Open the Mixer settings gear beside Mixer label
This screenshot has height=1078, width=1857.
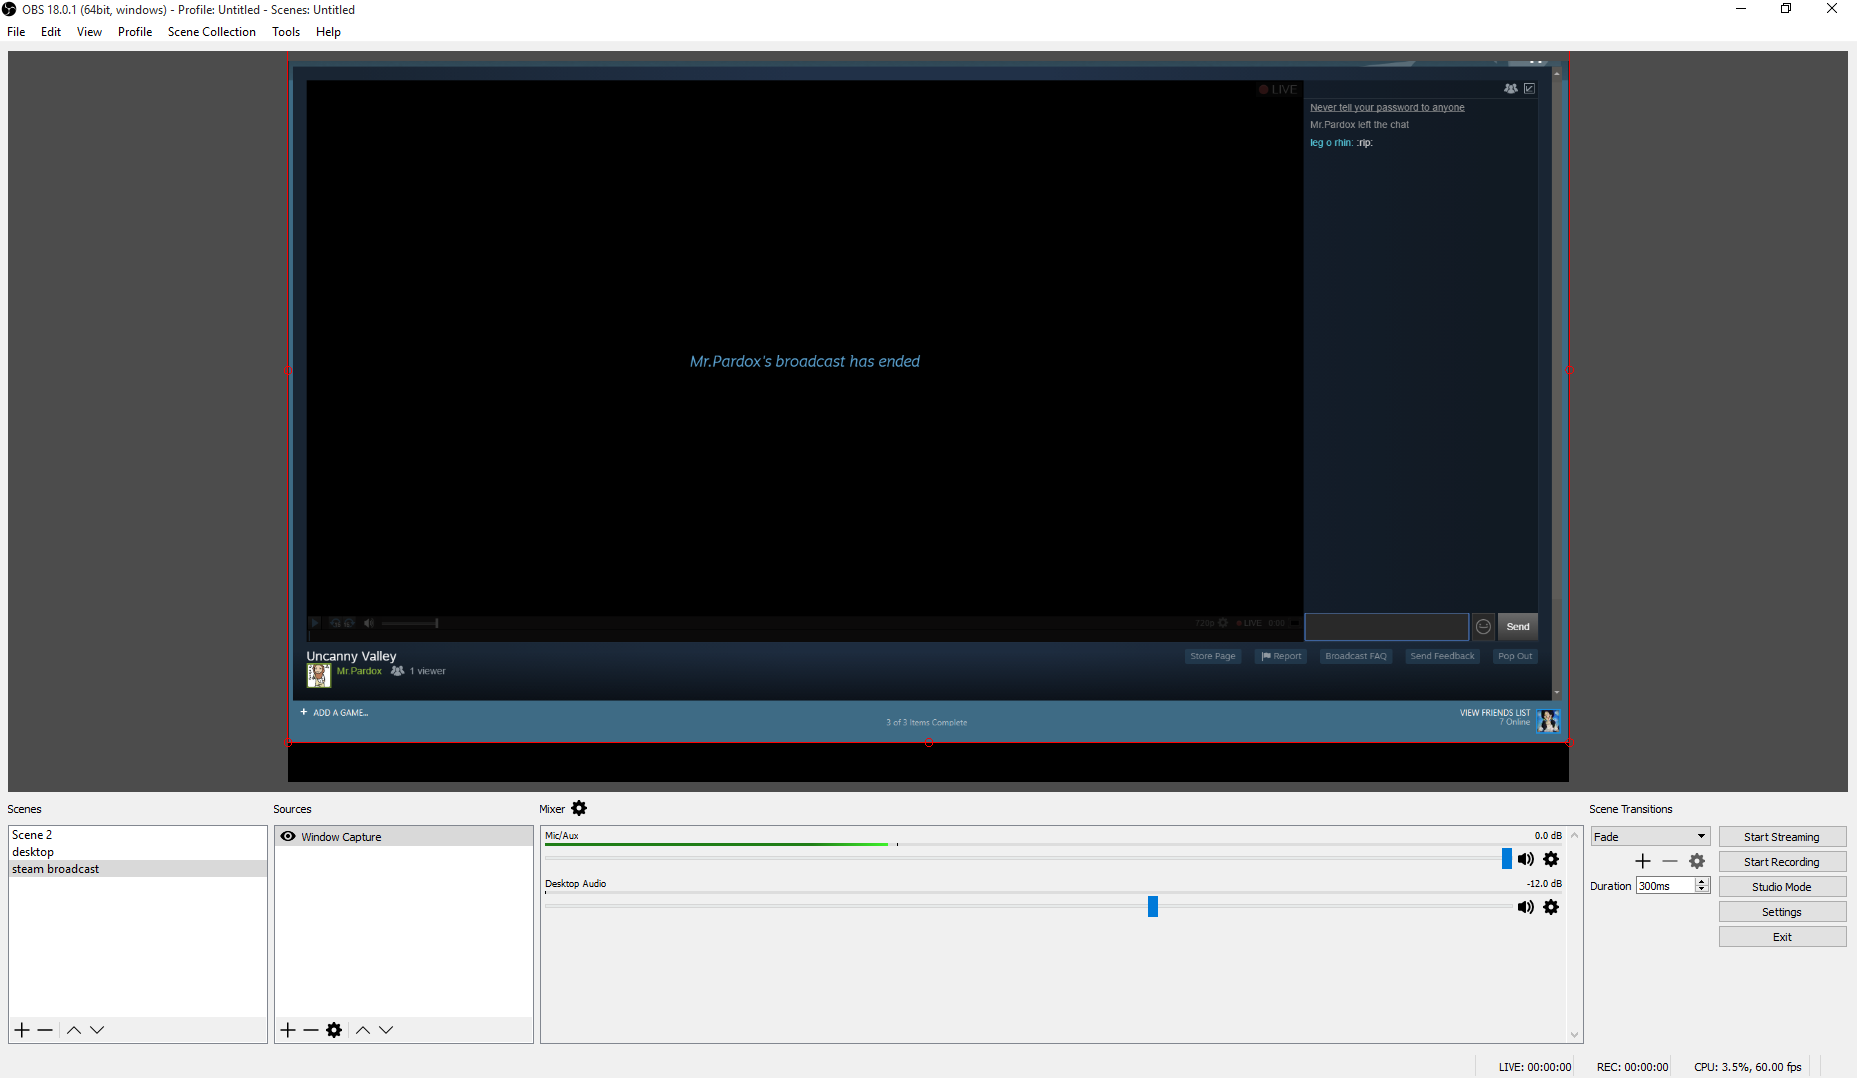pos(579,808)
